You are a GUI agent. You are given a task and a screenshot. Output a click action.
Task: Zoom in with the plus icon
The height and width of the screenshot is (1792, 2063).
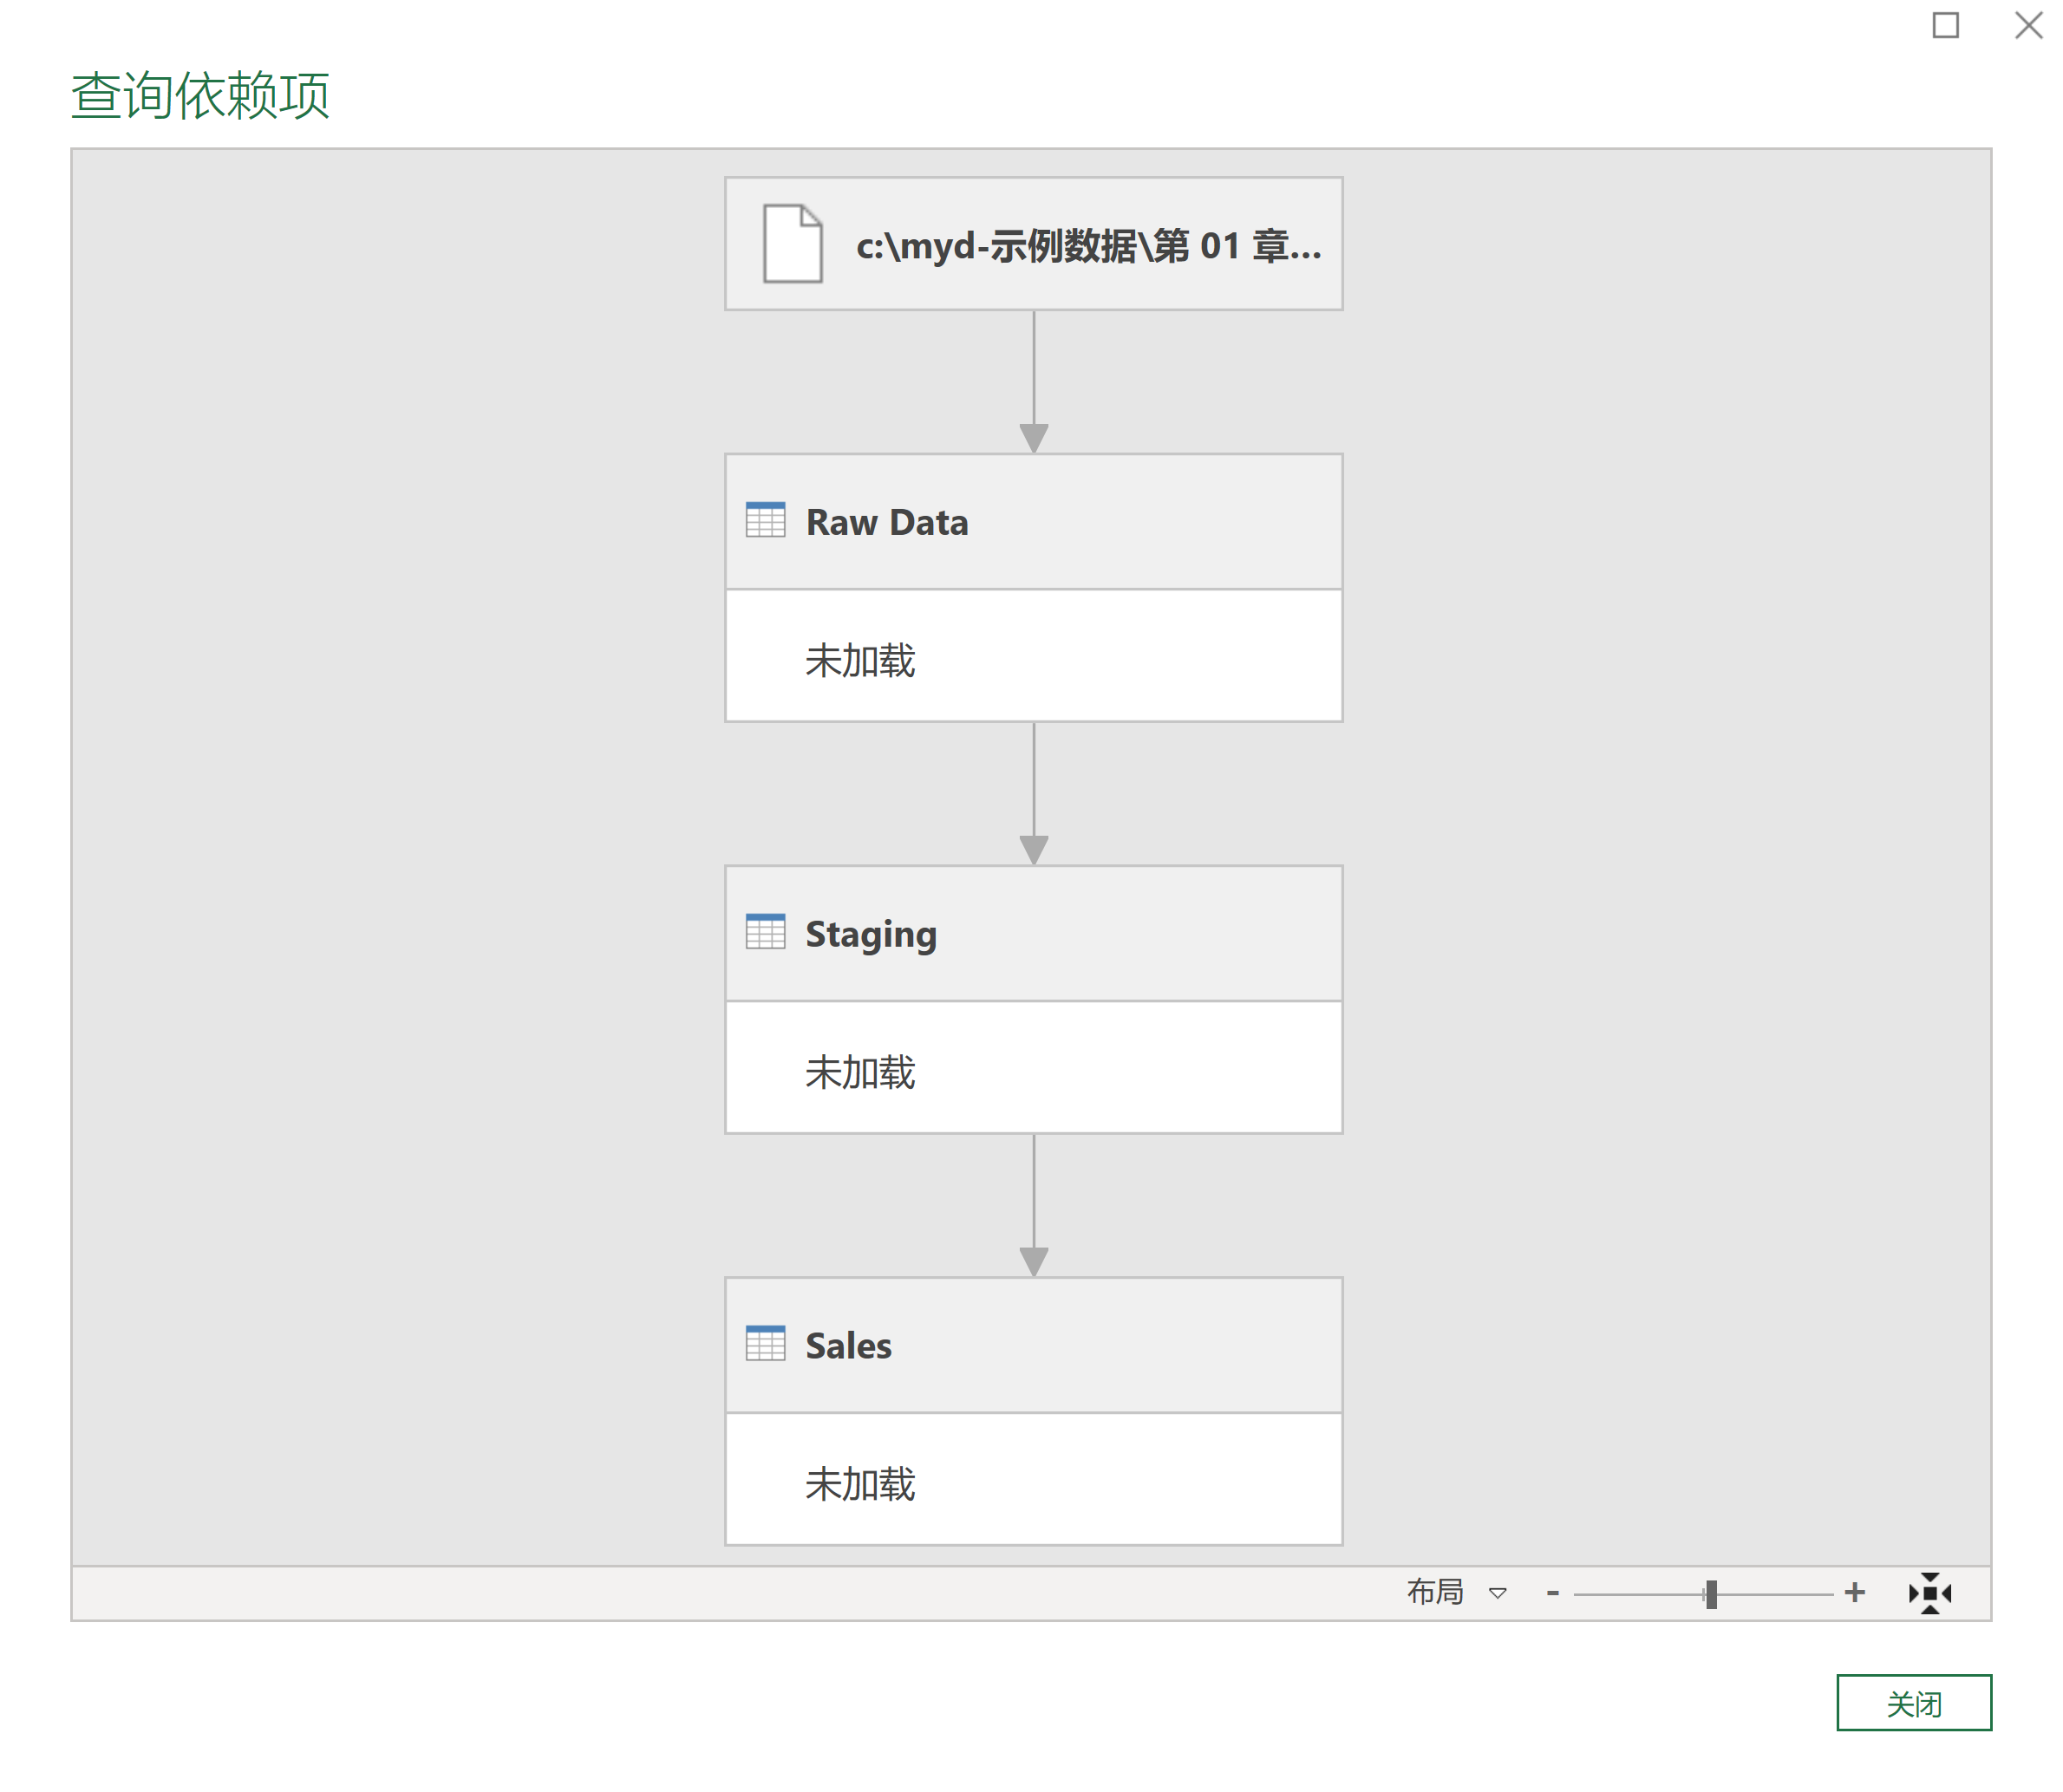pyautogui.click(x=1854, y=1592)
